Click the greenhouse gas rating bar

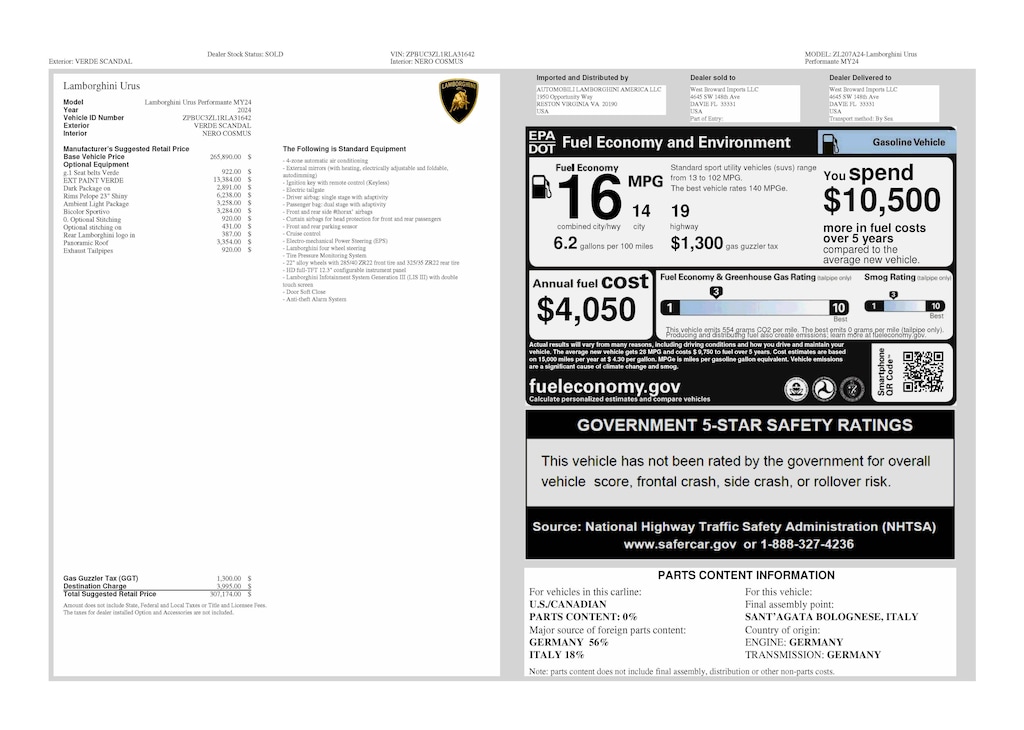click(x=754, y=308)
